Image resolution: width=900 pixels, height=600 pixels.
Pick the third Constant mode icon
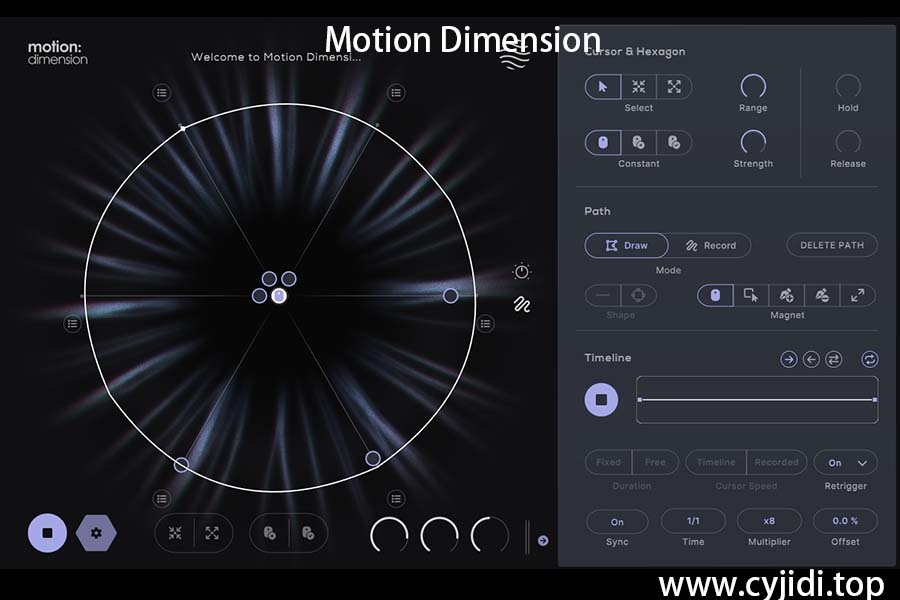click(x=674, y=142)
